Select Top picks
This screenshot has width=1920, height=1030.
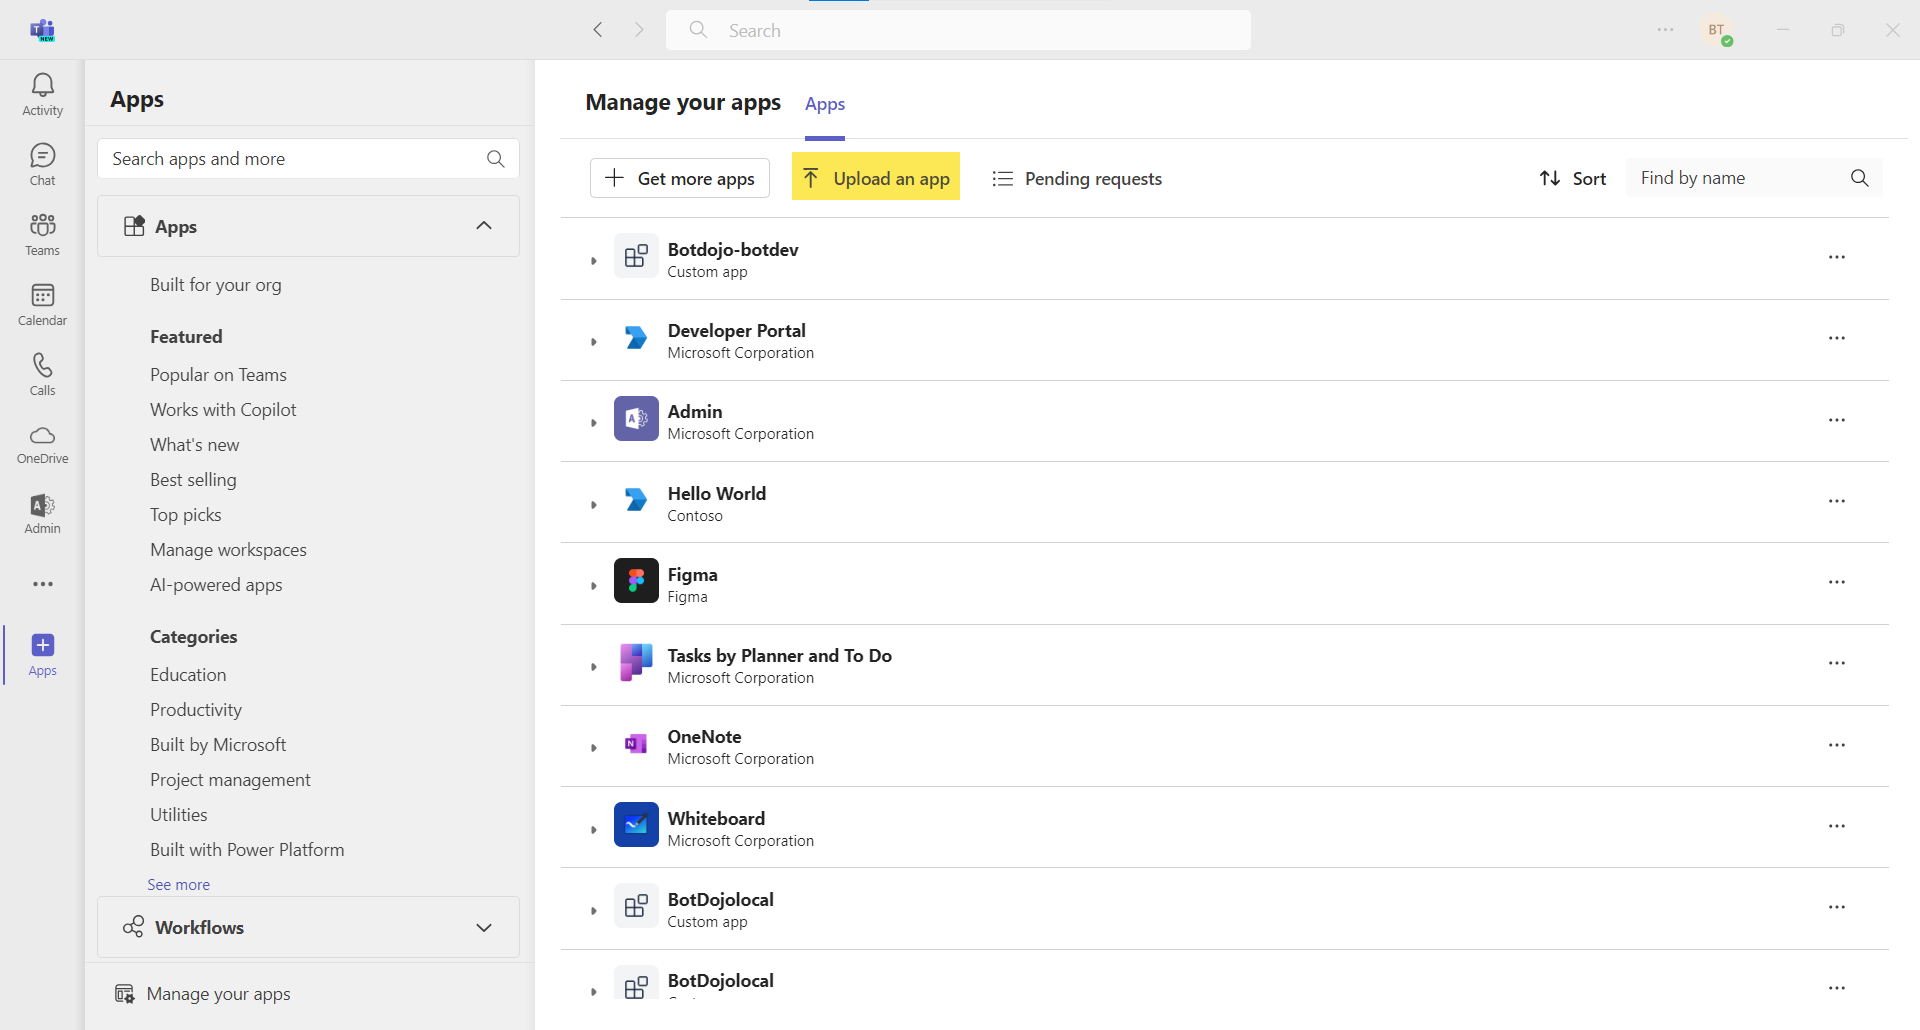tap(186, 515)
